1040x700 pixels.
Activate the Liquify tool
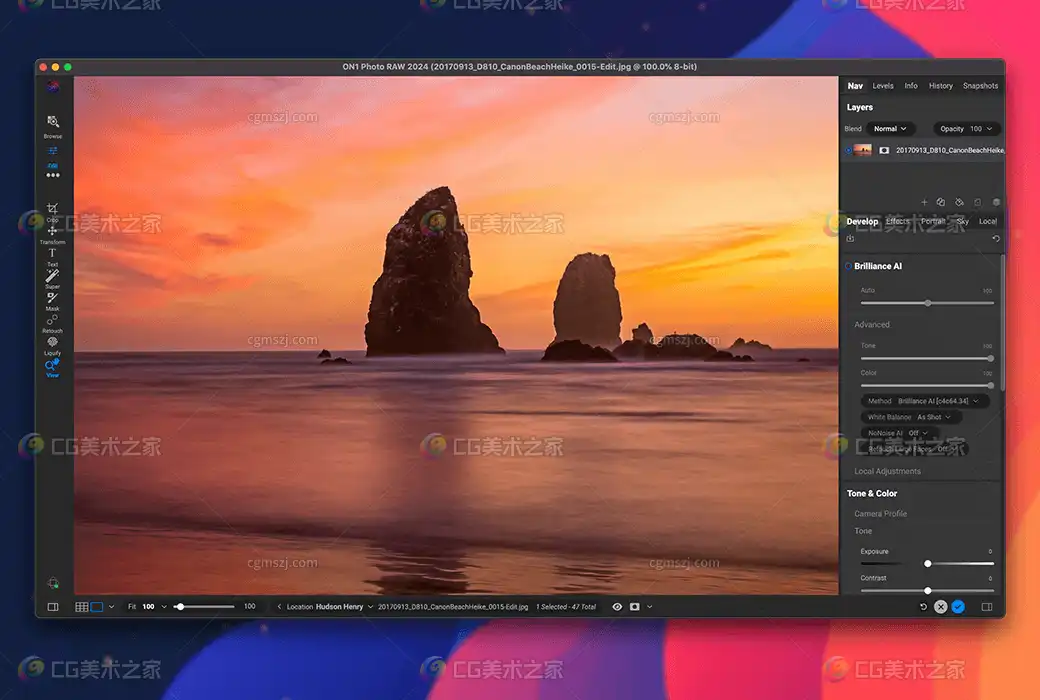point(52,343)
